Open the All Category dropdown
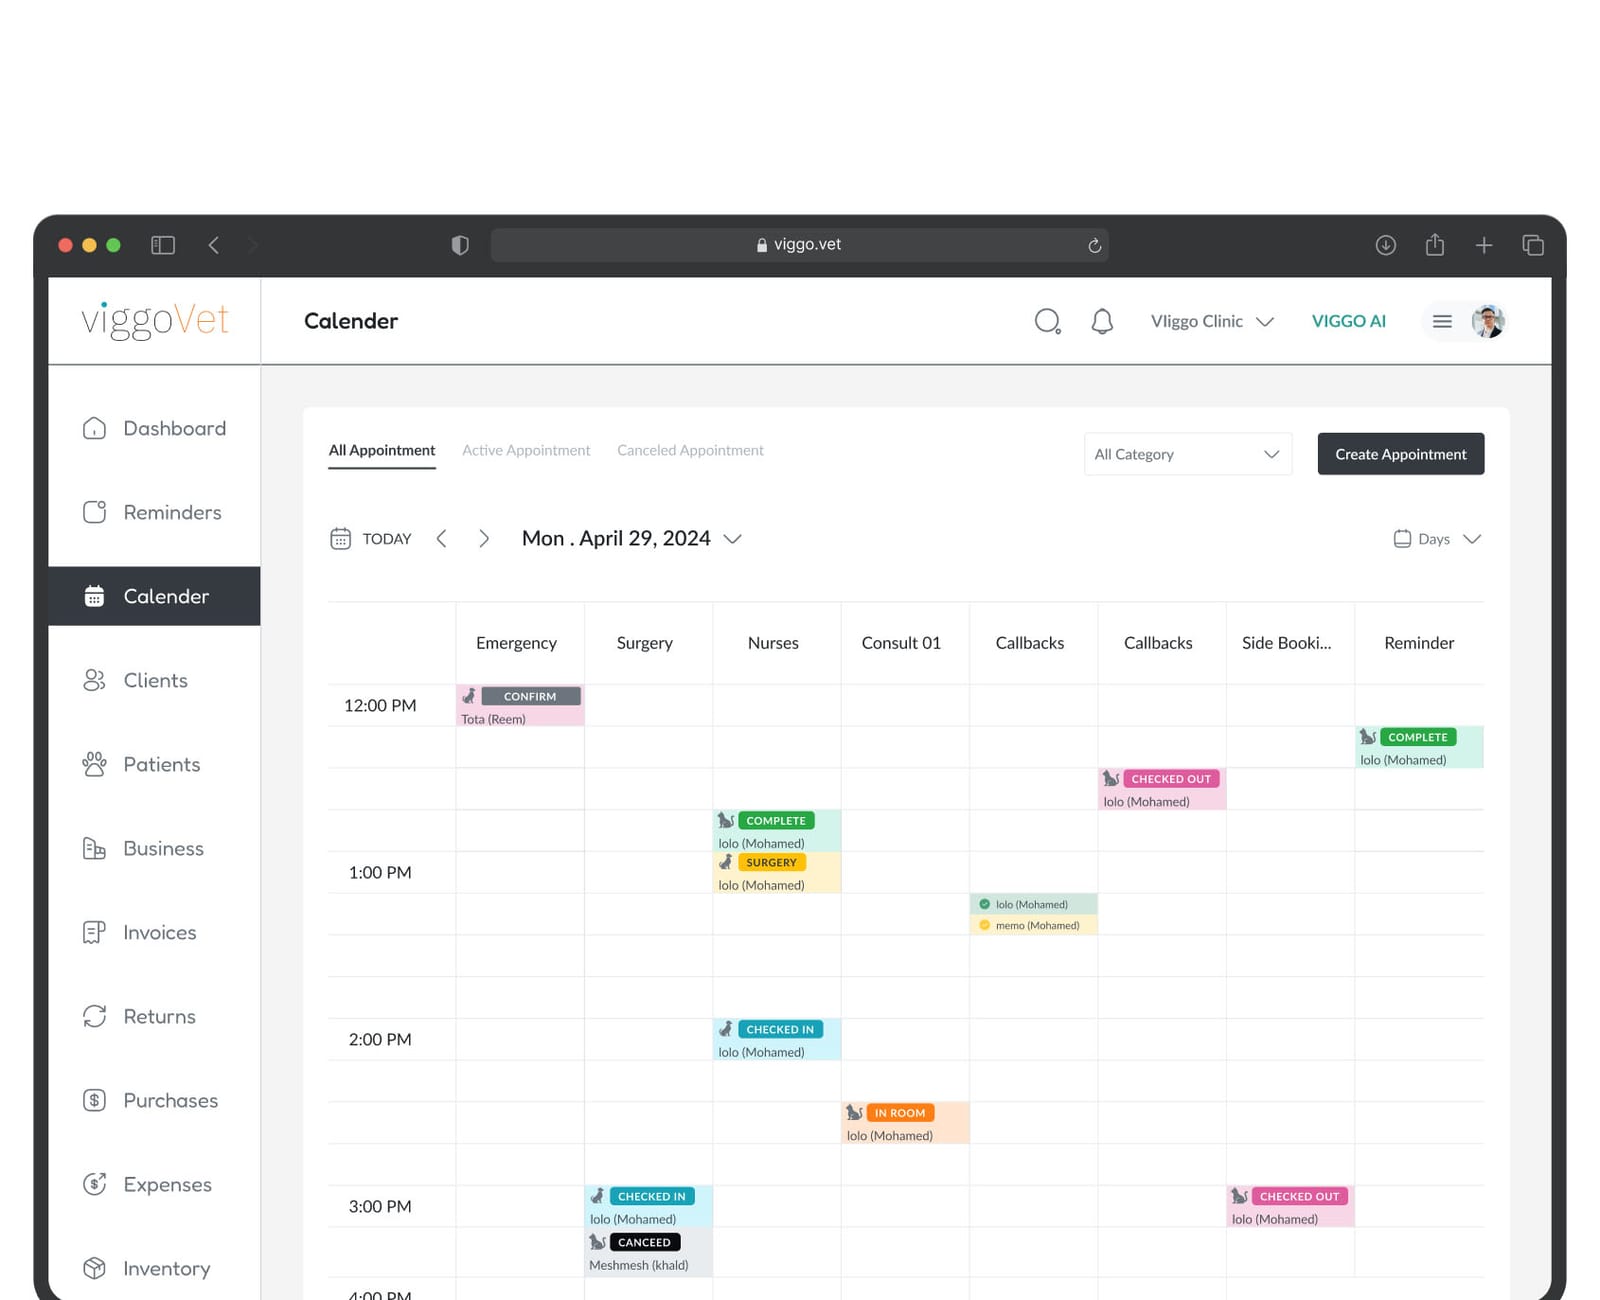Viewport: 1600px width, 1300px height. [x=1188, y=454]
